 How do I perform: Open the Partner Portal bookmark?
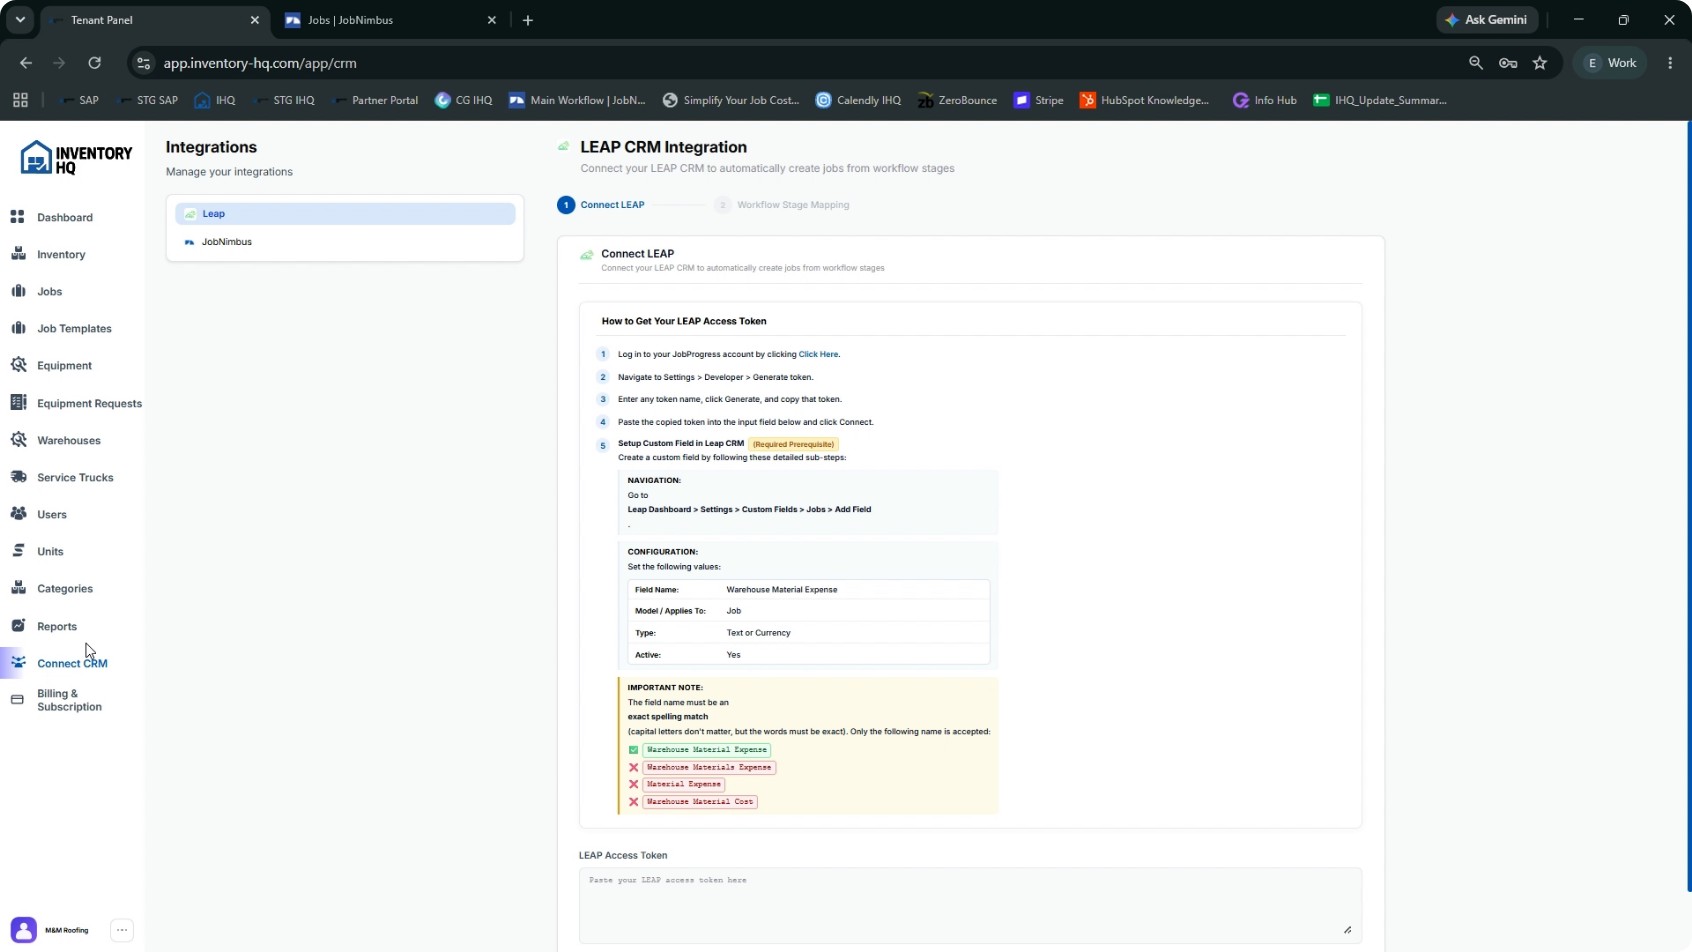pos(375,100)
